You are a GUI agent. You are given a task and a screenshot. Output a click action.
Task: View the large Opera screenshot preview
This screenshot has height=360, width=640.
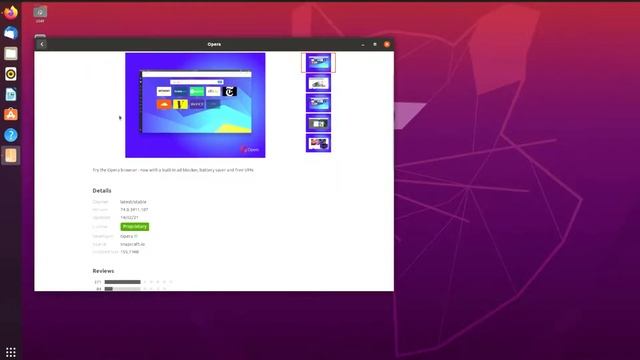pyautogui.click(x=195, y=105)
